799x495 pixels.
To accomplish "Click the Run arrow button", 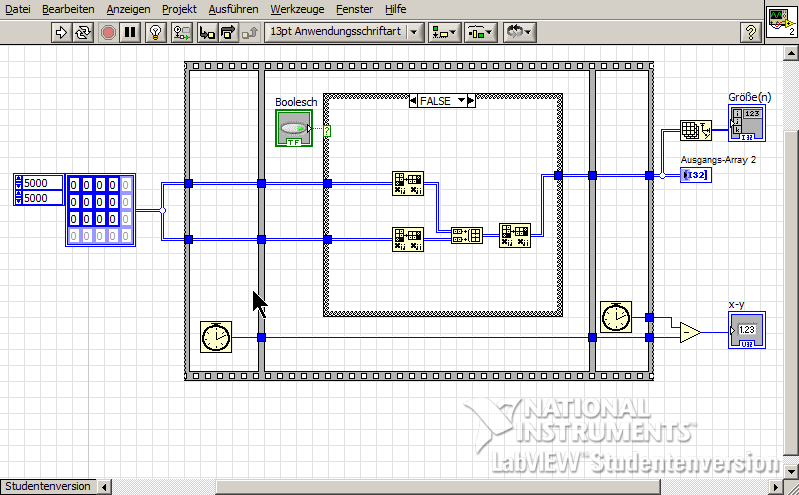I will point(60,32).
